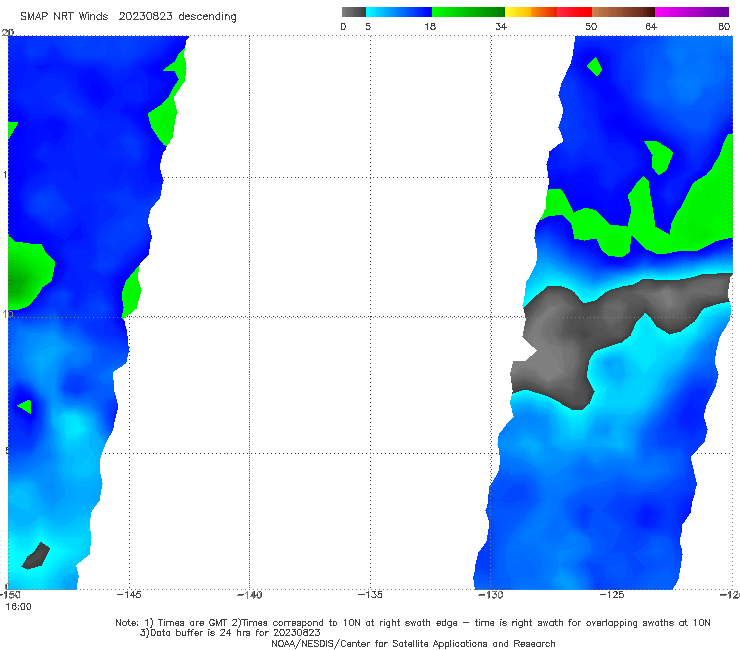Click the brown 50-64 colorbar segment

pyautogui.click(x=623, y=12)
